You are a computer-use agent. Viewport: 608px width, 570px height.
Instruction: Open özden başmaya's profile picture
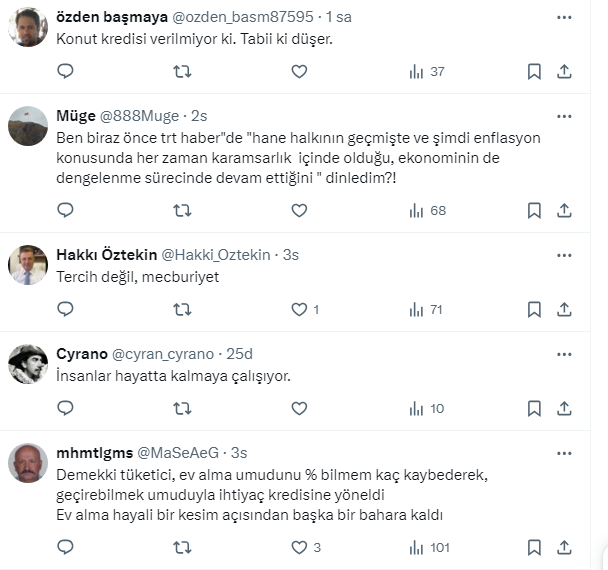28,27
